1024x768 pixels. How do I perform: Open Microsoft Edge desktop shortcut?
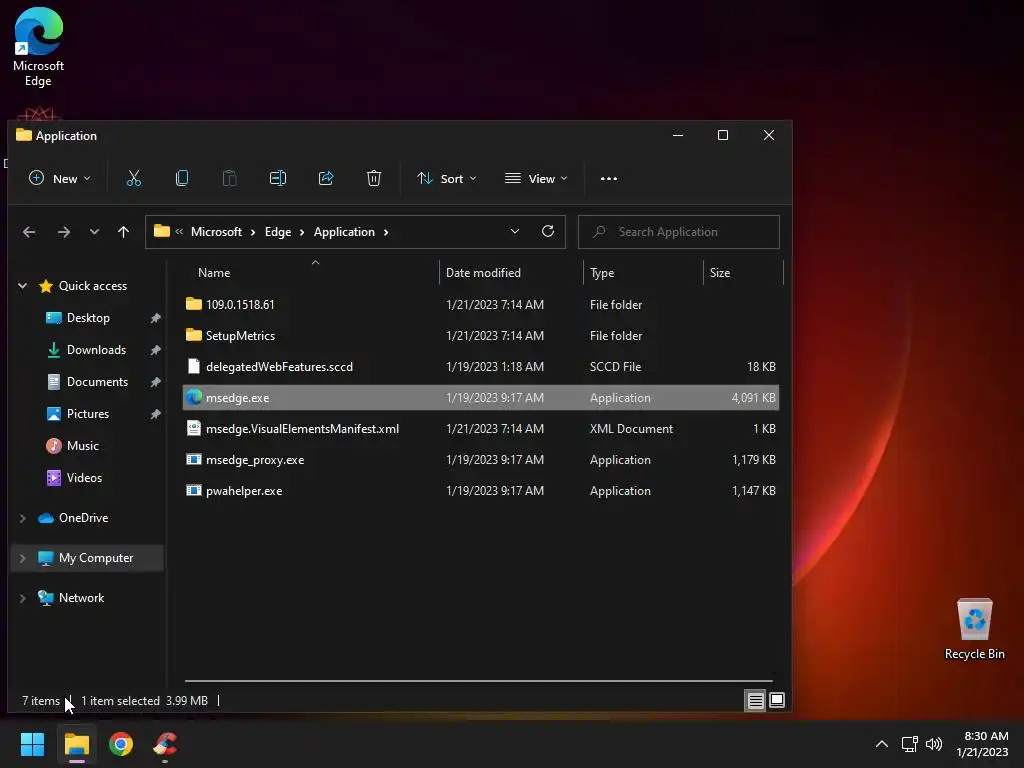click(x=39, y=47)
